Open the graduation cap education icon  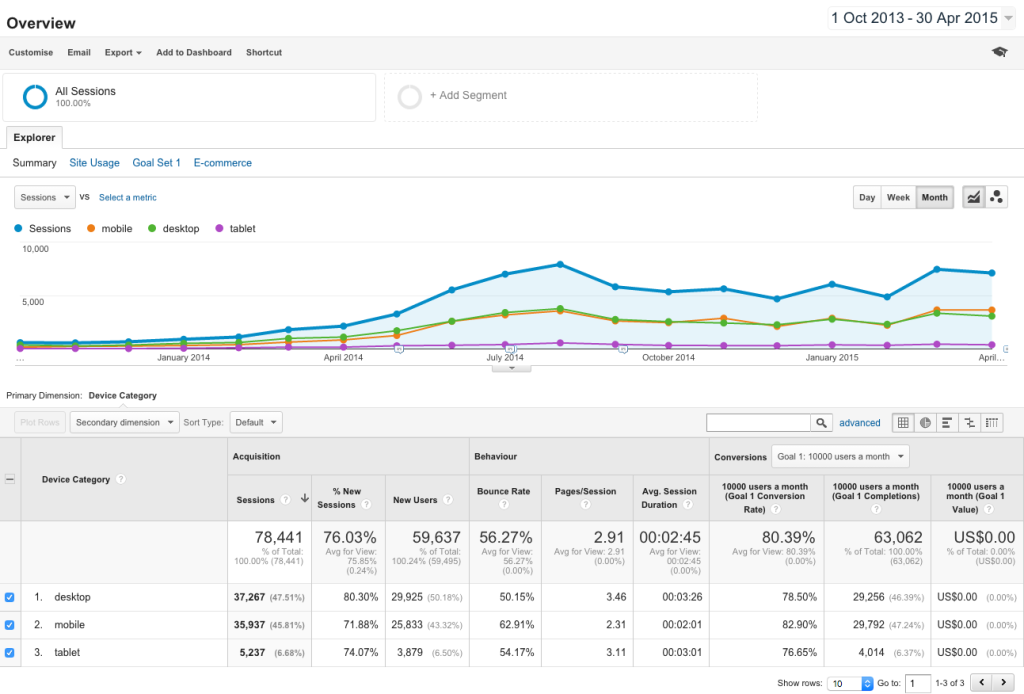[999, 52]
